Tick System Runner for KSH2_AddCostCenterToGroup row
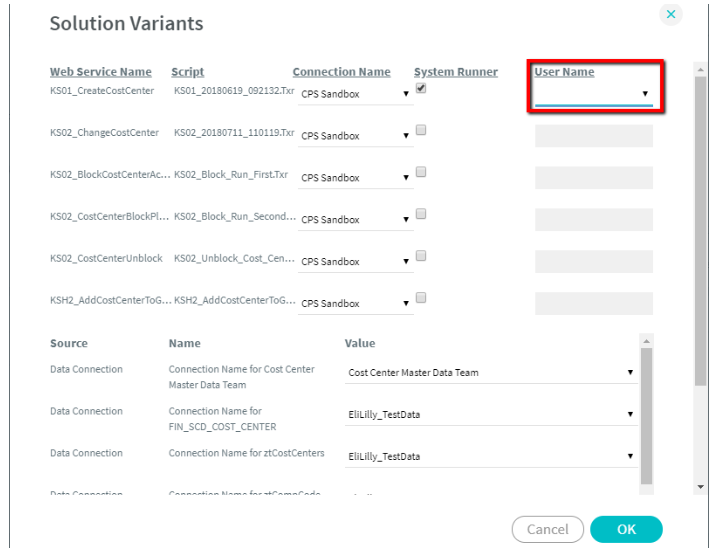Image resolution: width=715 pixels, height=548 pixels. click(421, 298)
